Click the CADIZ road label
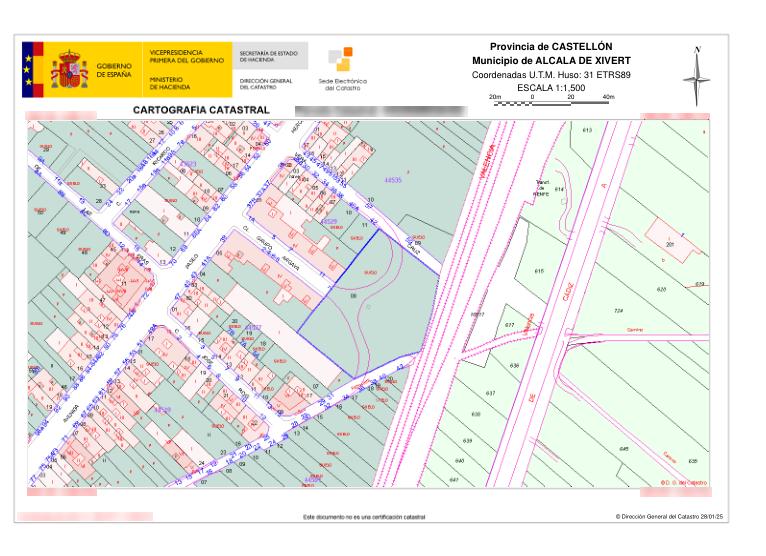This screenshot has height=556, width=766. click(567, 291)
